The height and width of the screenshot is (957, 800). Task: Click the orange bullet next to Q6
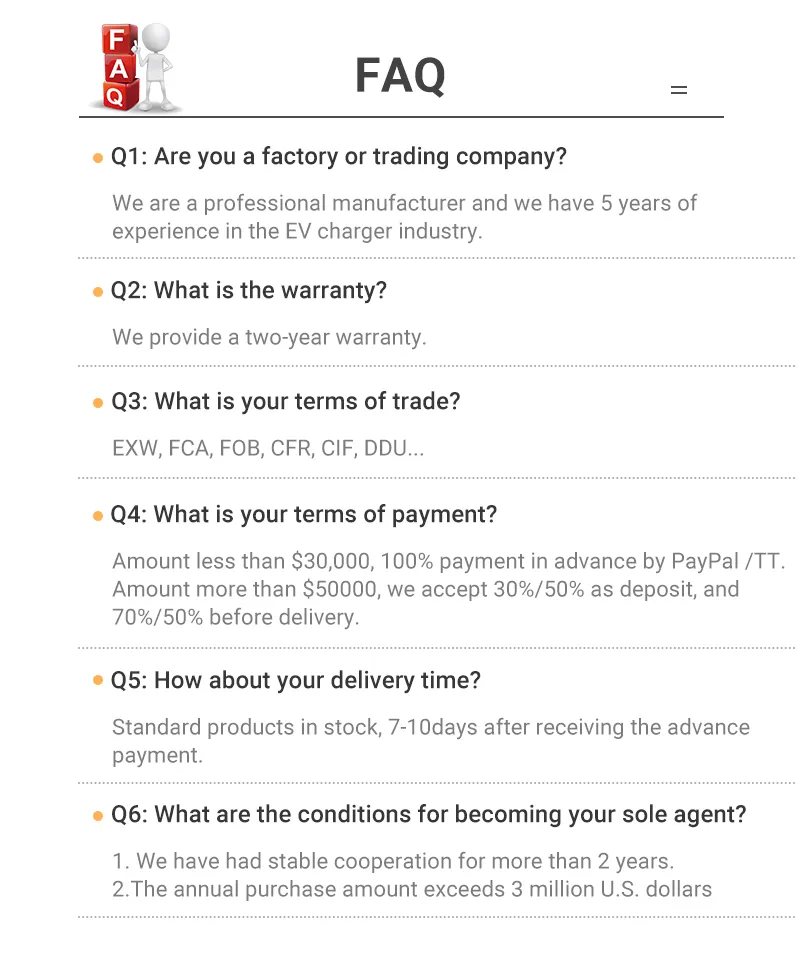(x=98, y=815)
